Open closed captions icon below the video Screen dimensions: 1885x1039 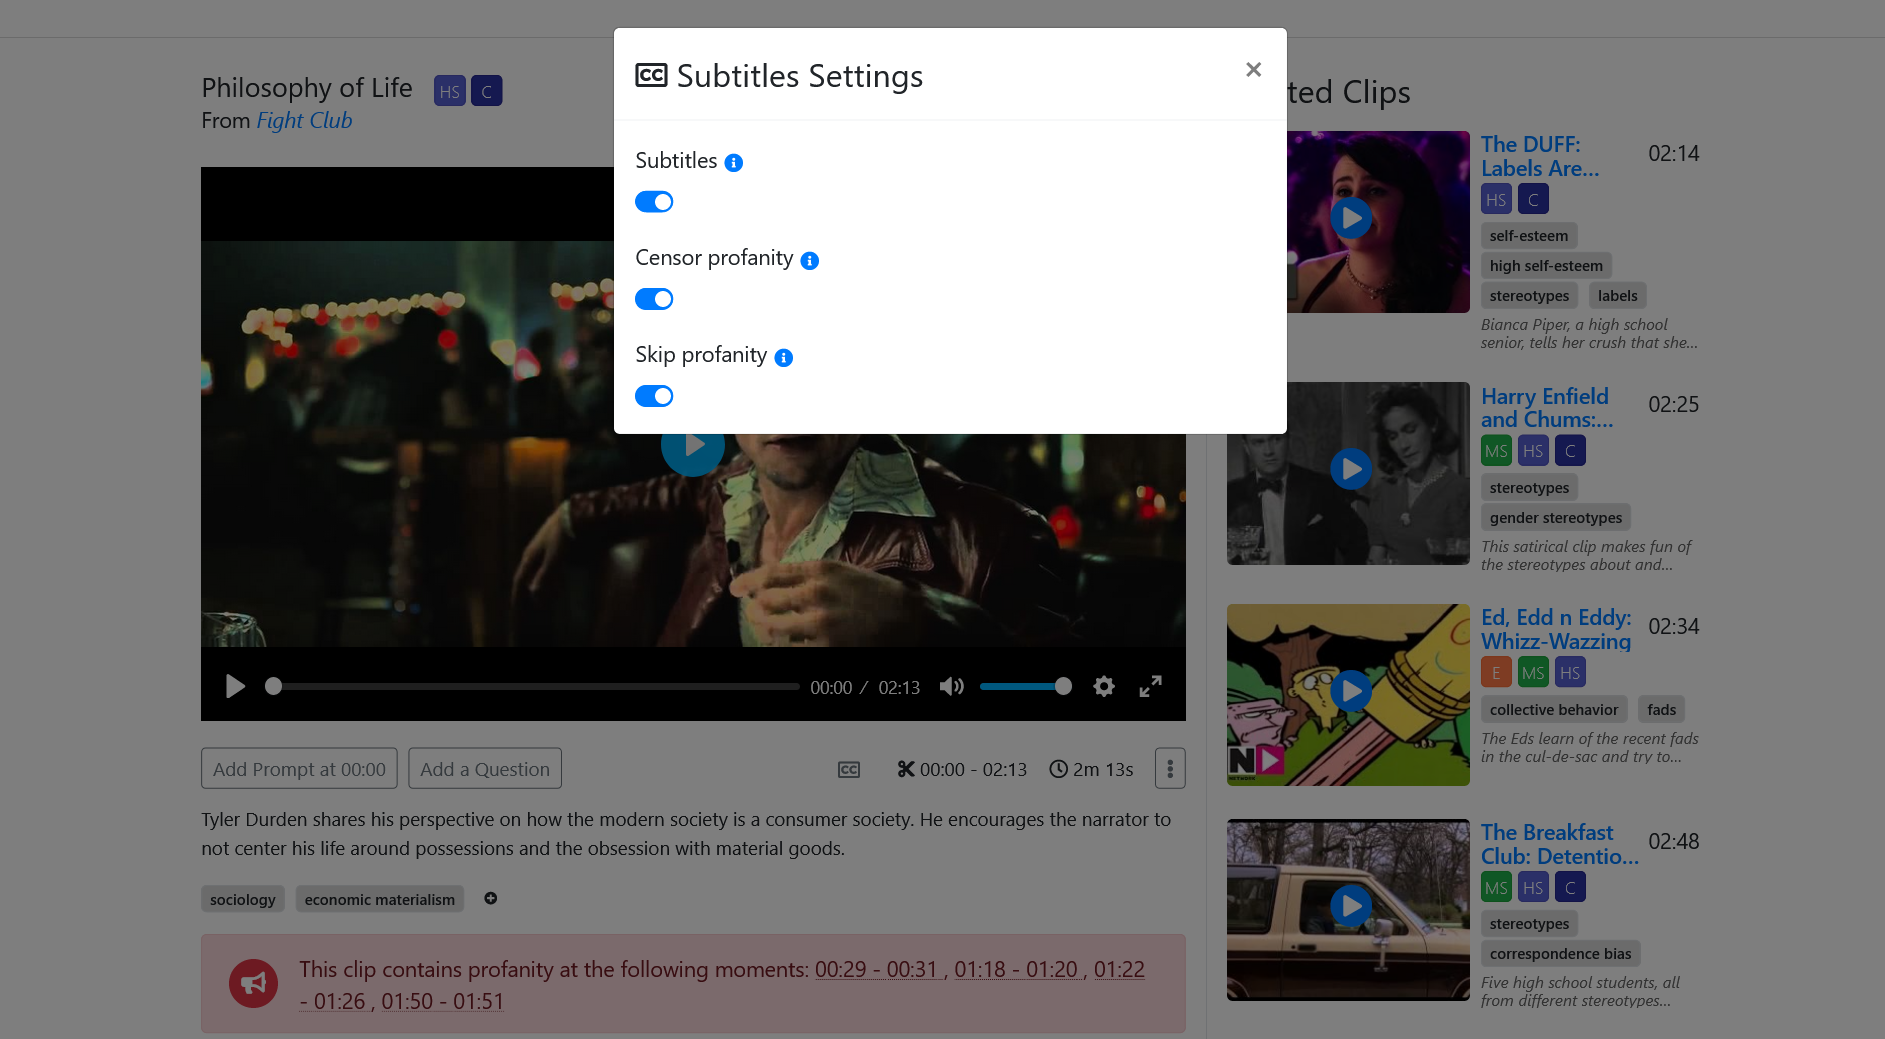[849, 769]
